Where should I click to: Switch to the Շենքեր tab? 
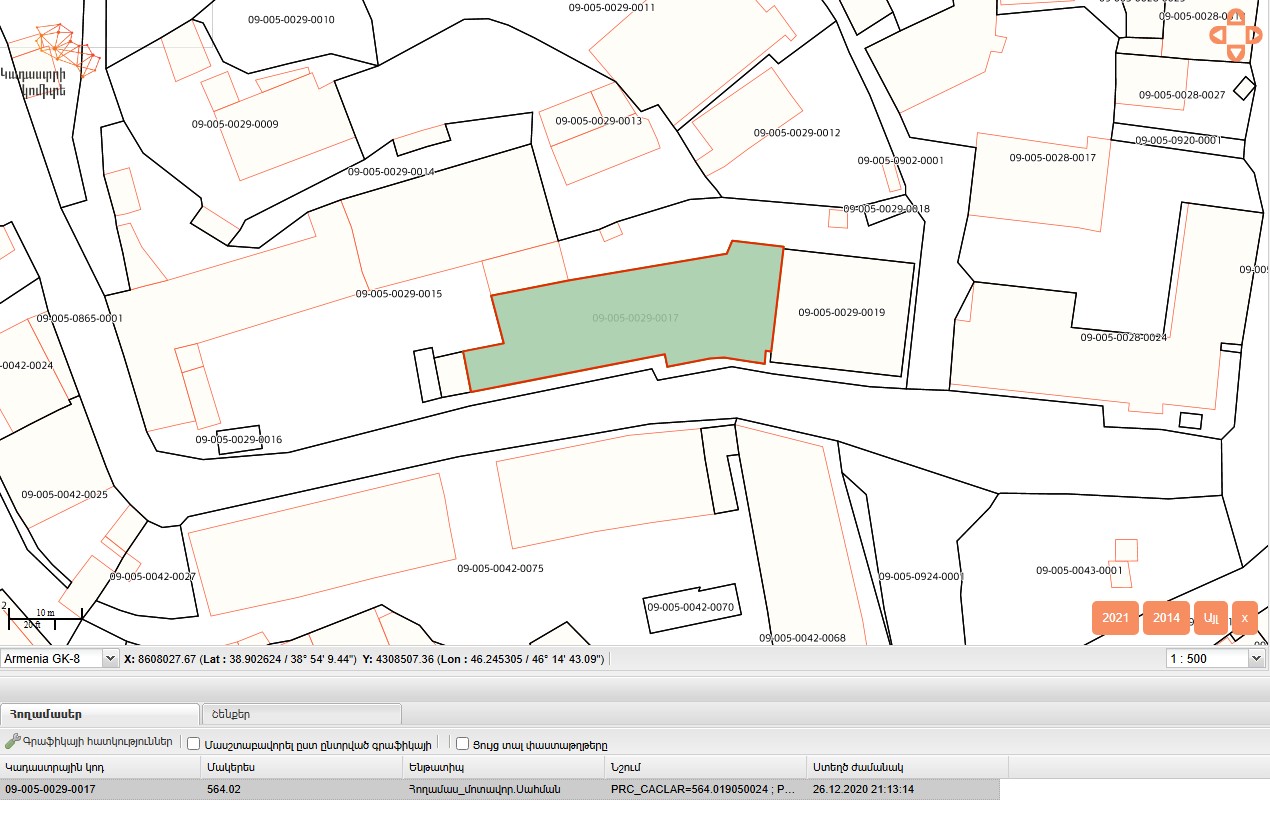(301, 714)
